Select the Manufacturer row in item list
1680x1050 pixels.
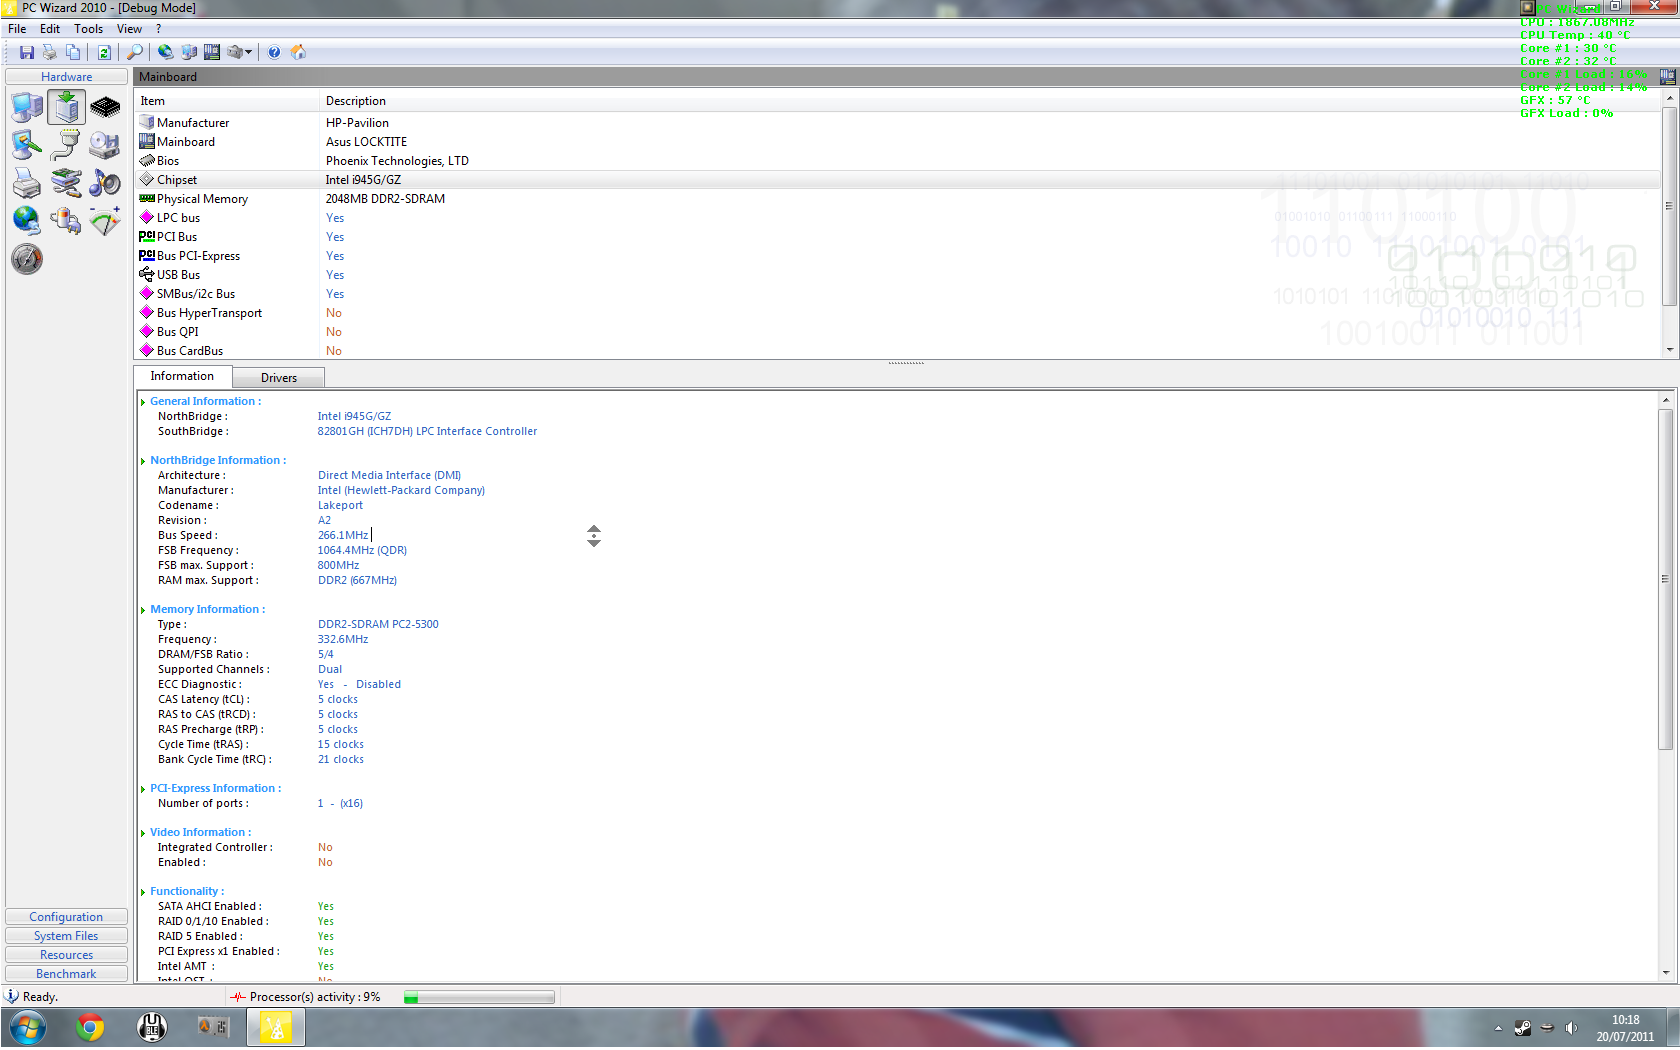[x=897, y=123]
